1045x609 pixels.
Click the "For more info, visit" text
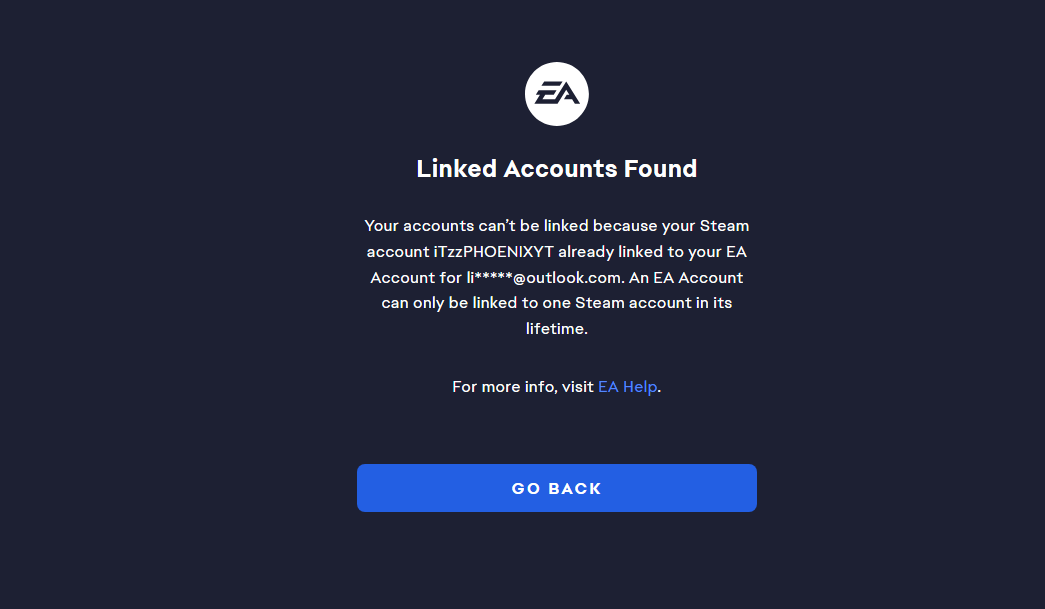pyautogui.click(x=523, y=387)
